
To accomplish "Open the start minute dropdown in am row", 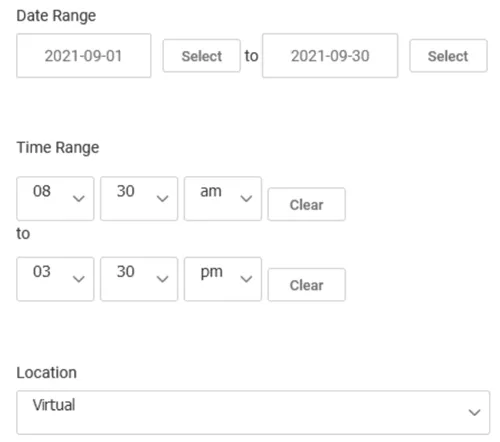I will click(139, 199).
